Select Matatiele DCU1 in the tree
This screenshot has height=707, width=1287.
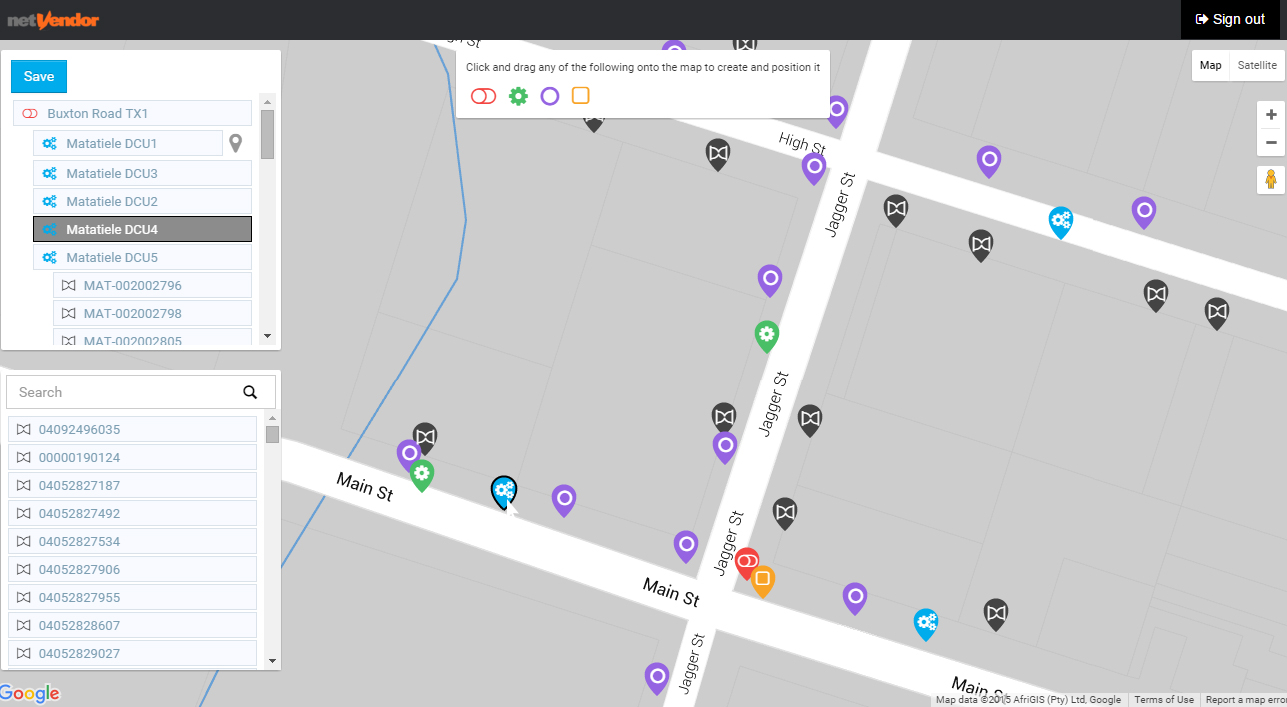[x=127, y=144]
